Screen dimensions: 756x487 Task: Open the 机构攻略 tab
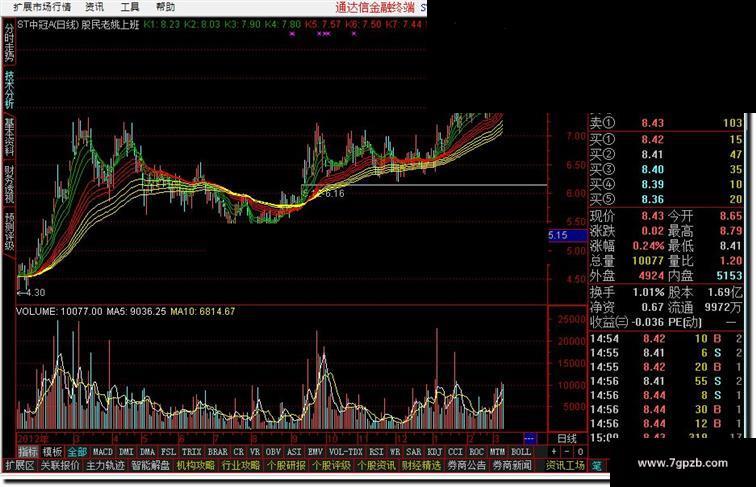196,465
